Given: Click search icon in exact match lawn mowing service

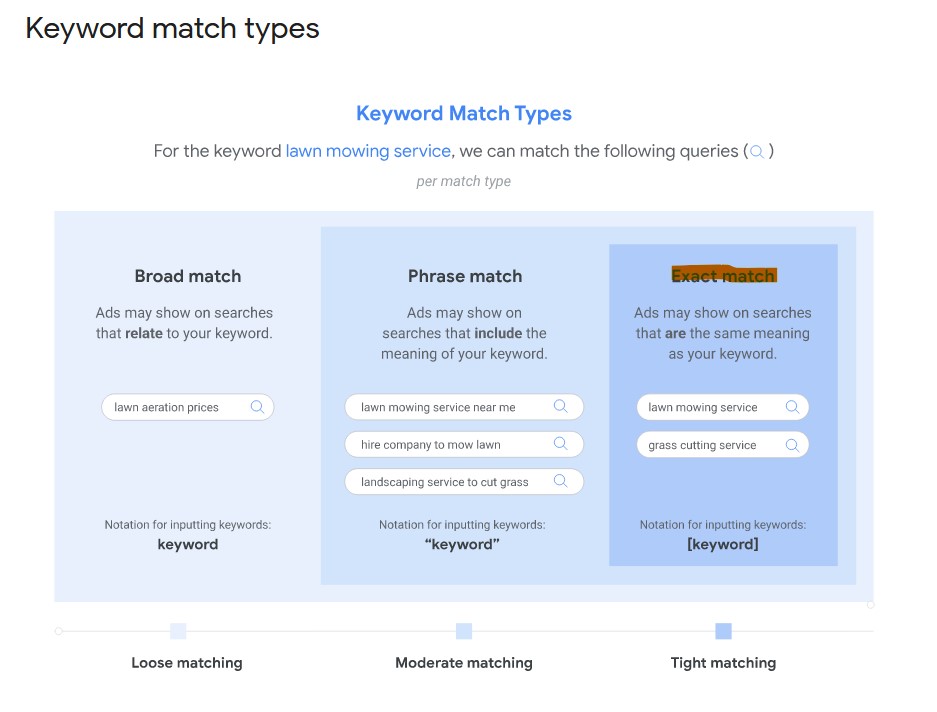Looking at the screenshot, I should [x=792, y=407].
